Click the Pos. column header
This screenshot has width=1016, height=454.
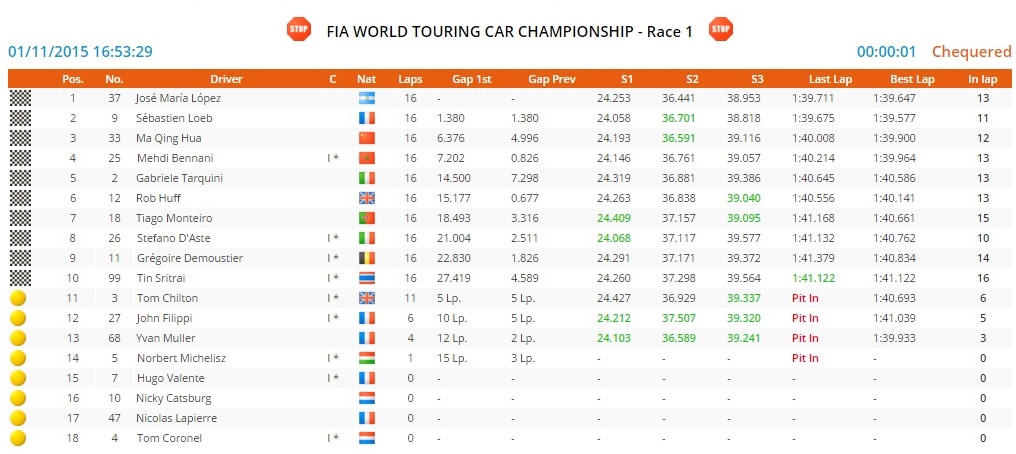click(73, 78)
